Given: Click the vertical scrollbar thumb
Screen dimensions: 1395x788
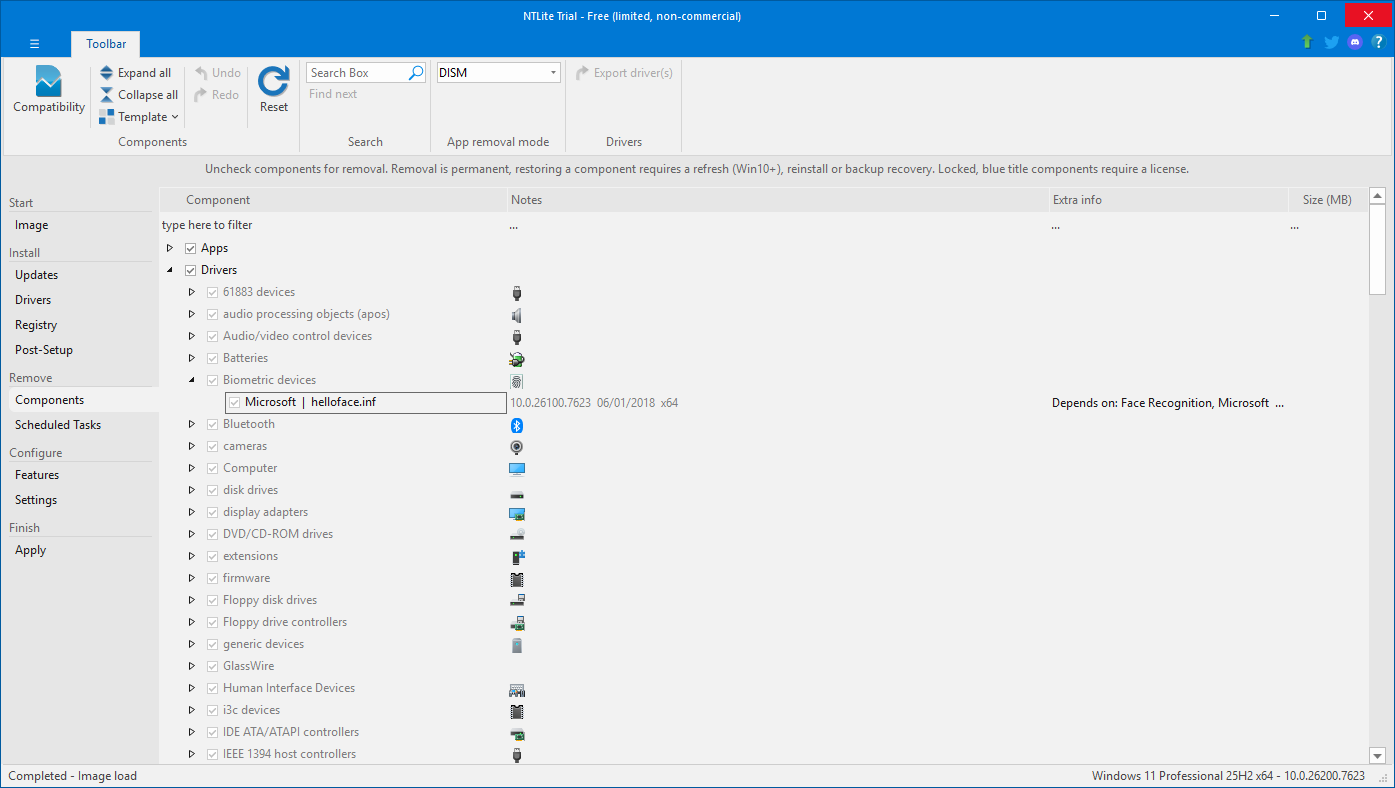Looking at the screenshot, I should [x=1377, y=250].
